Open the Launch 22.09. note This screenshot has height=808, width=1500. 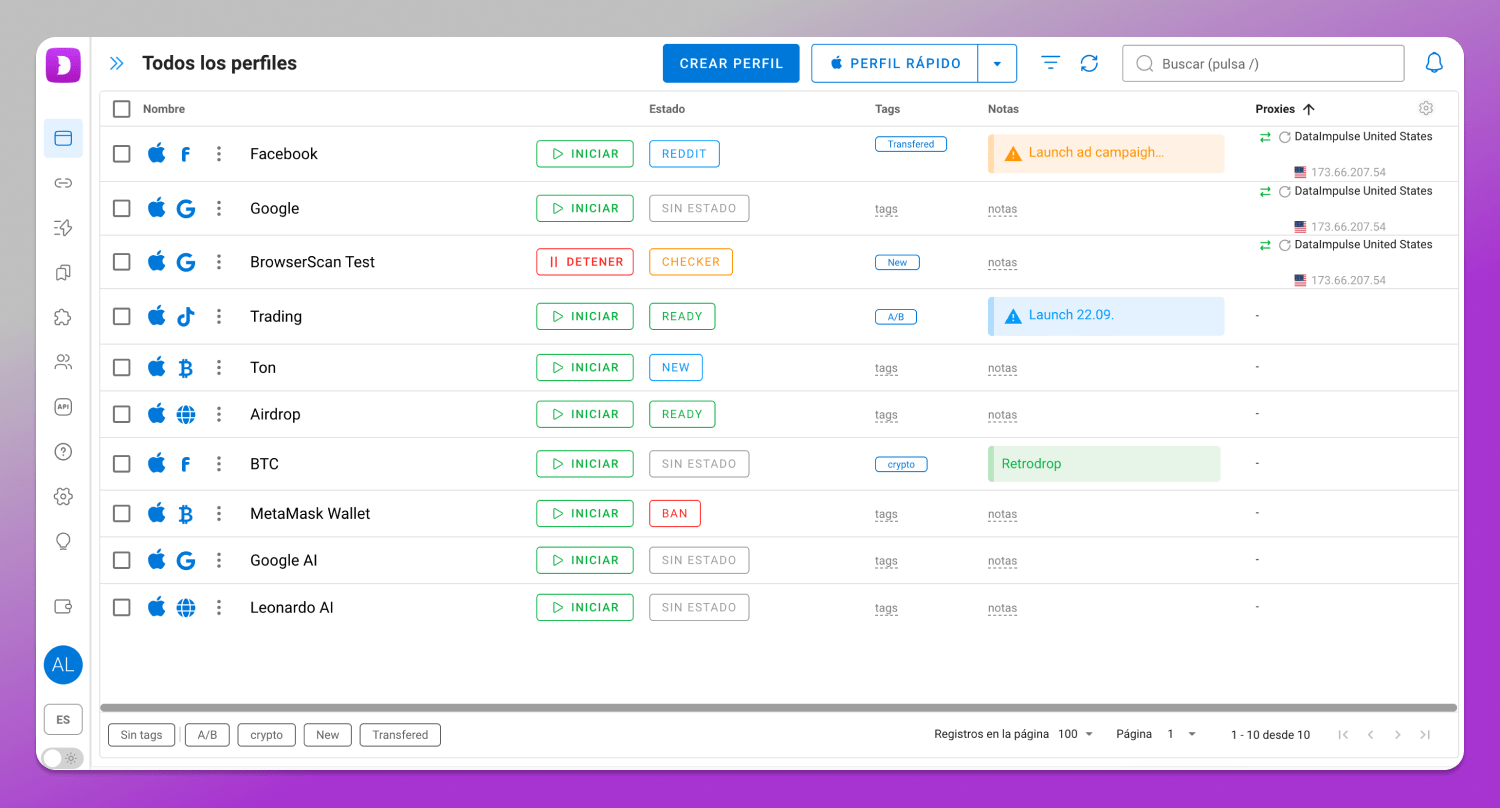pyautogui.click(x=1106, y=316)
